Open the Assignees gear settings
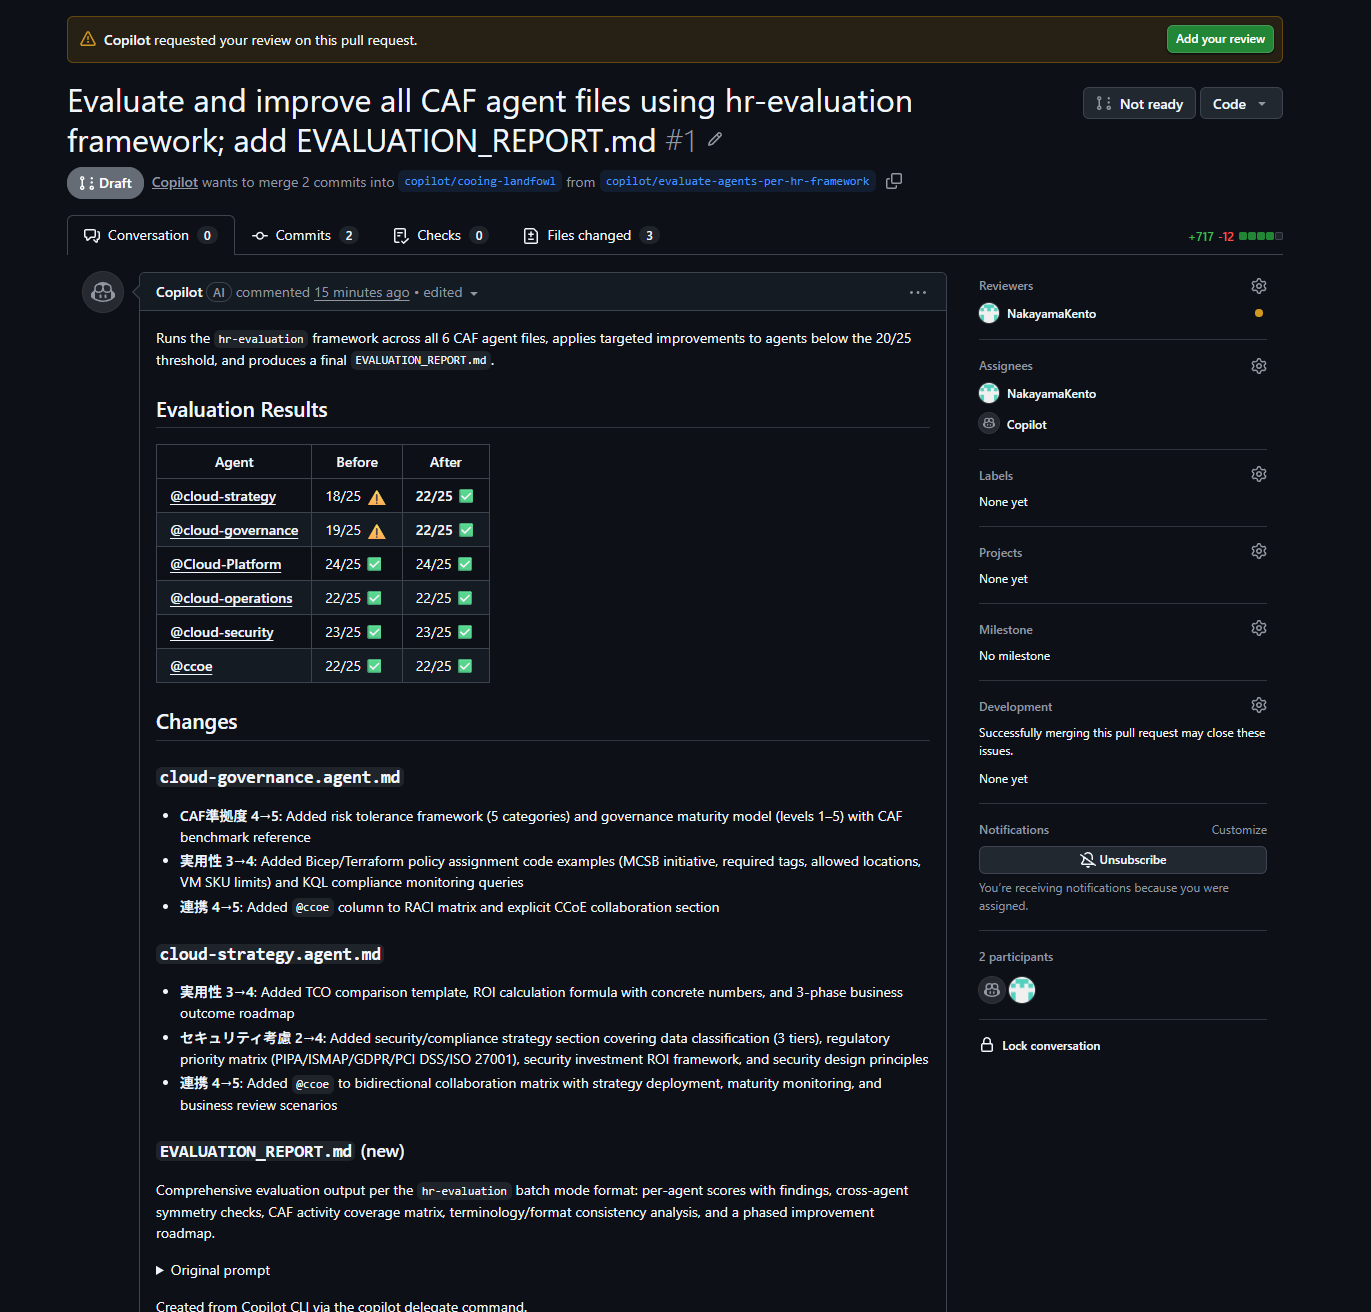The image size is (1371, 1312). pyautogui.click(x=1258, y=366)
